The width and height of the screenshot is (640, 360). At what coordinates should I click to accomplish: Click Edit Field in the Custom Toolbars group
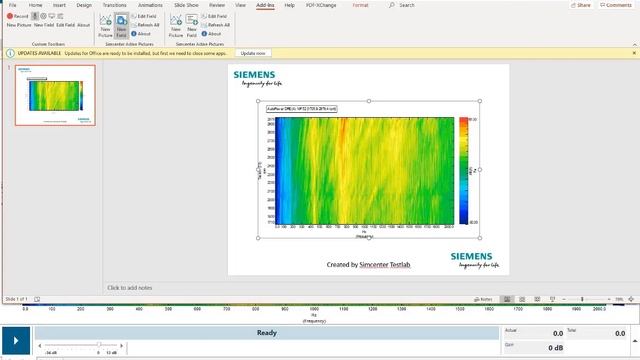(65, 25)
